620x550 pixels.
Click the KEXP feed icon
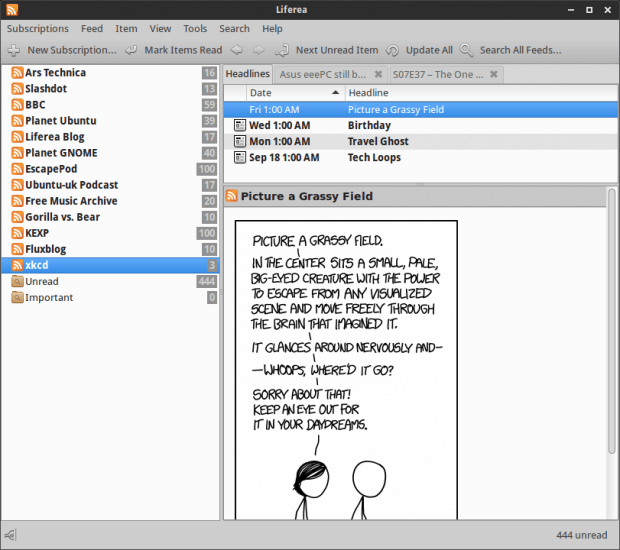pos(17,233)
